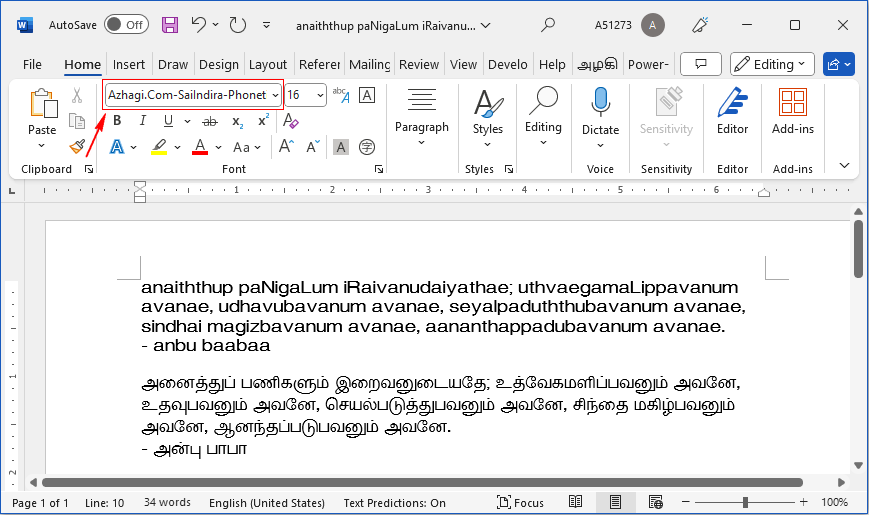Toggle Character Shading gray A

tap(341, 147)
